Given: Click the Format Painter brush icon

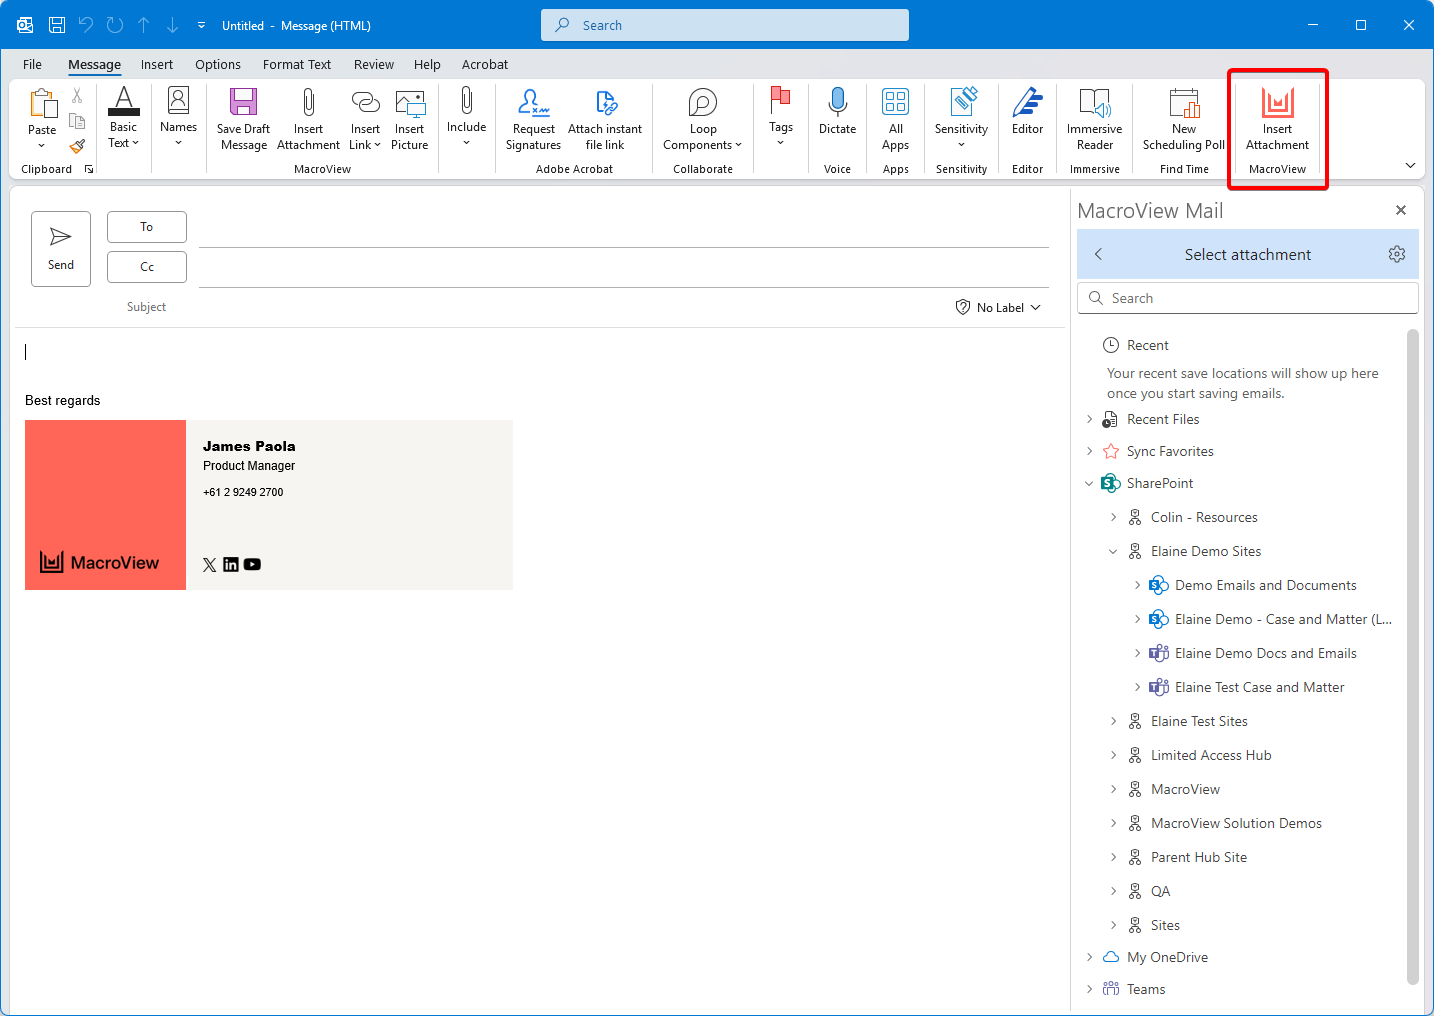Looking at the screenshot, I should (x=77, y=146).
